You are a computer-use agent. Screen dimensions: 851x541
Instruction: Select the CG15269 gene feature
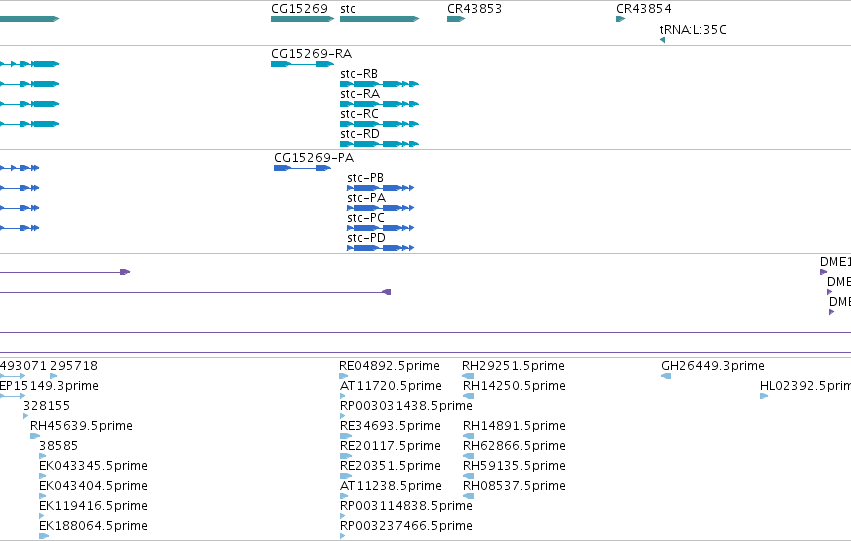pos(302,19)
